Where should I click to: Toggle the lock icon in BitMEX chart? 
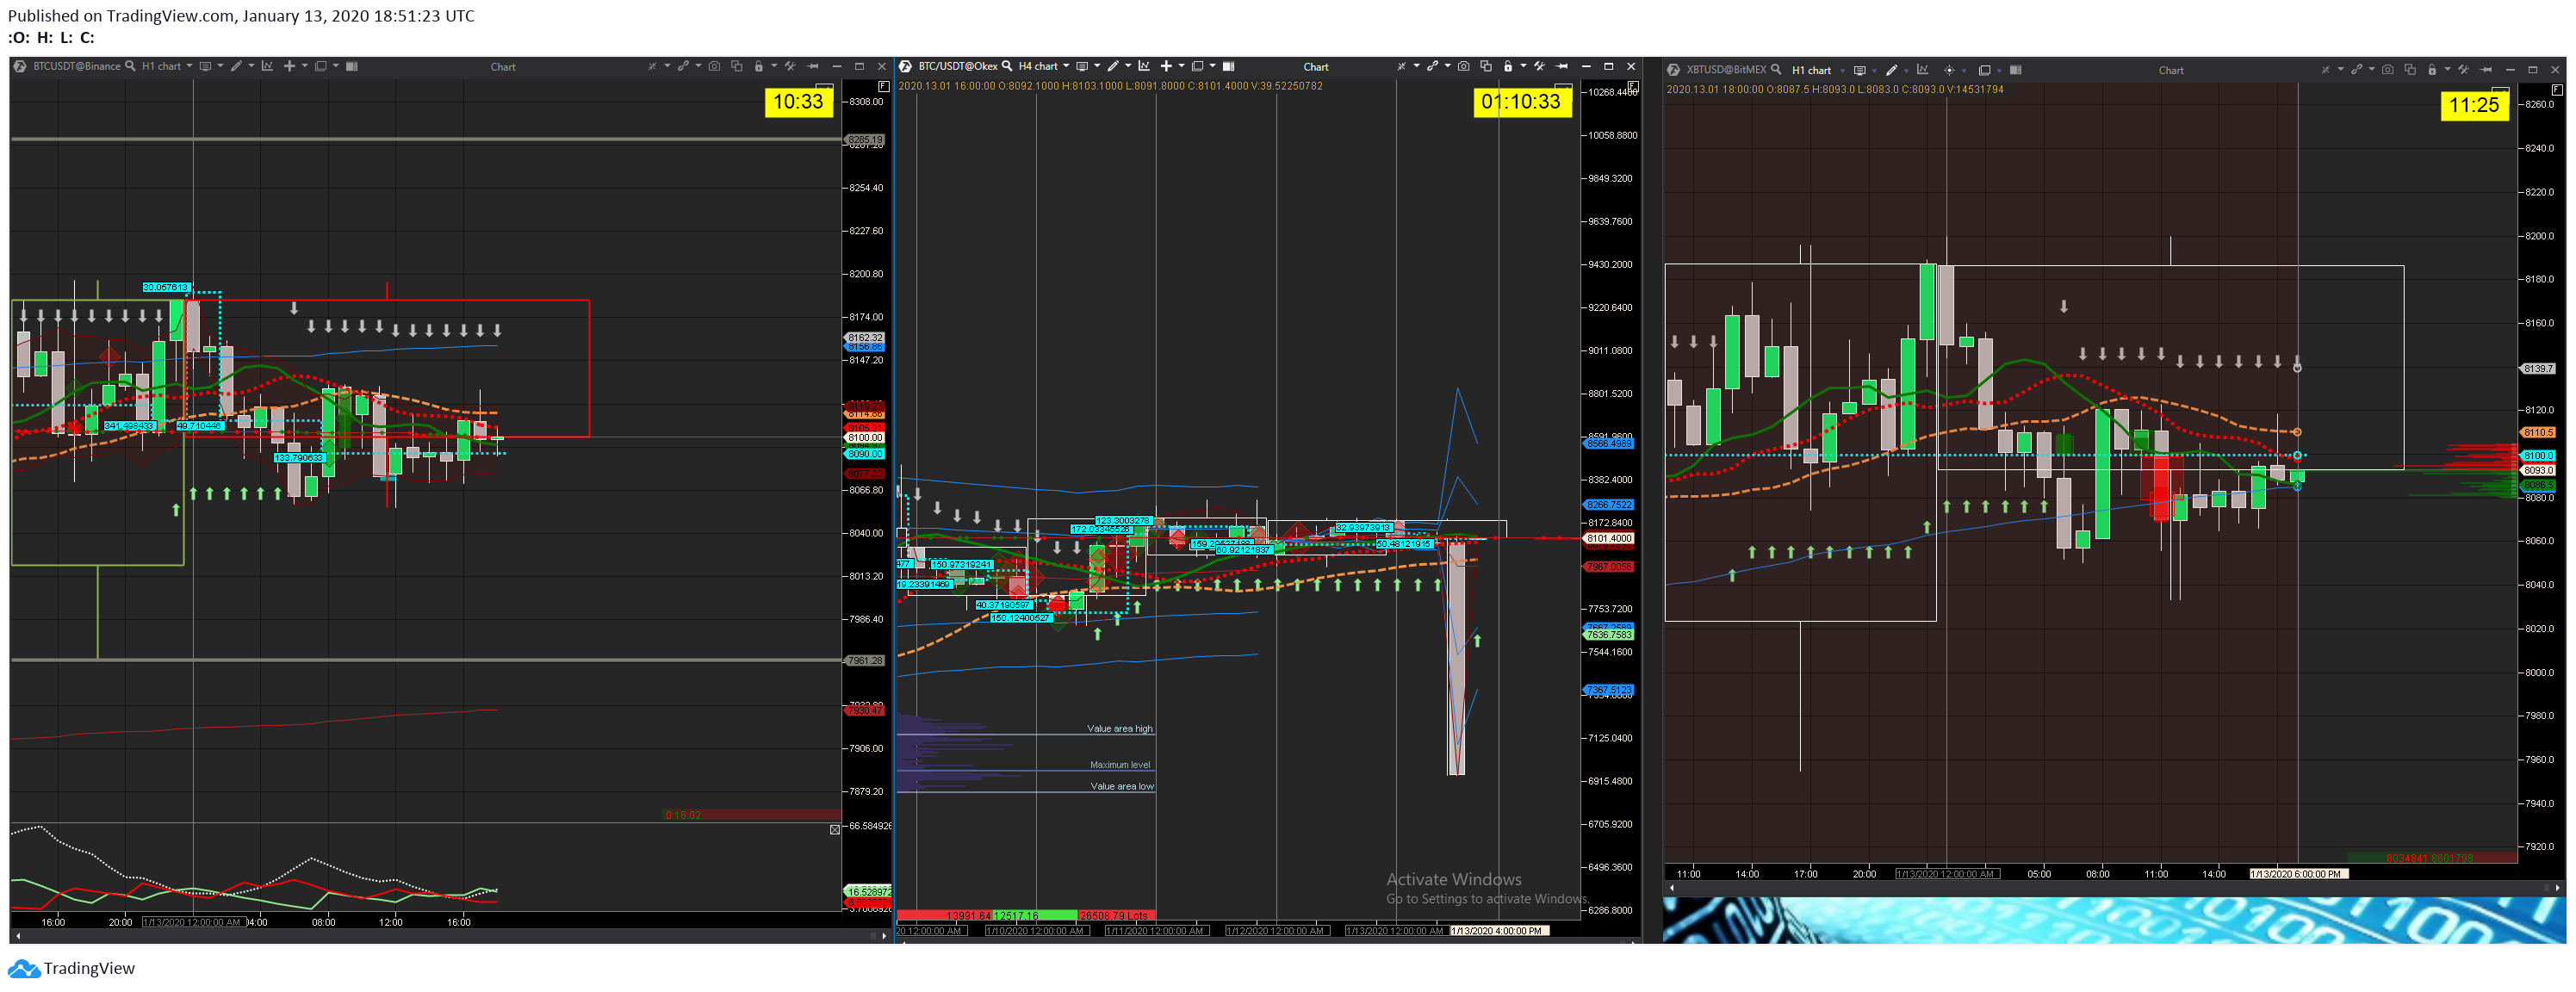pyautogui.click(x=2432, y=70)
